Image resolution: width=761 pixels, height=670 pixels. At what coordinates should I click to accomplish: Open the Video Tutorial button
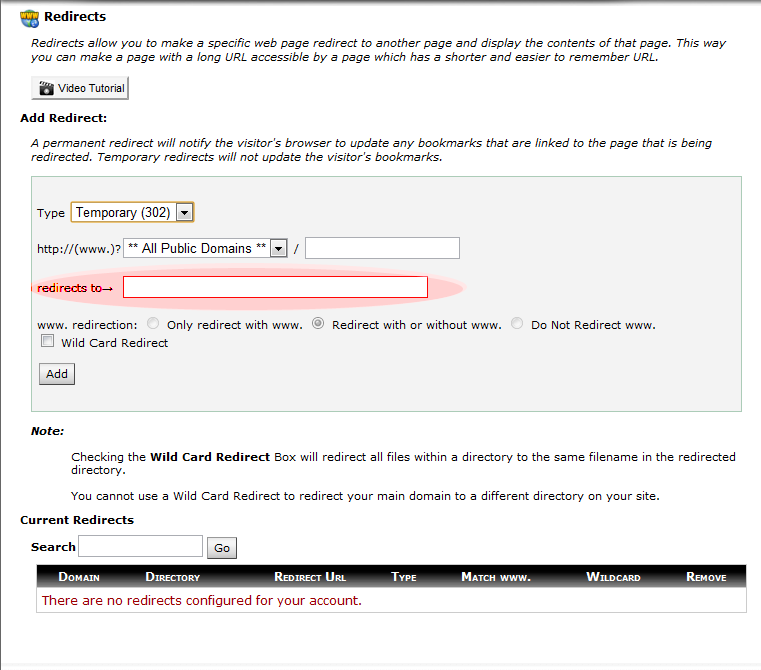pyautogui.click(x=80, y=88)
